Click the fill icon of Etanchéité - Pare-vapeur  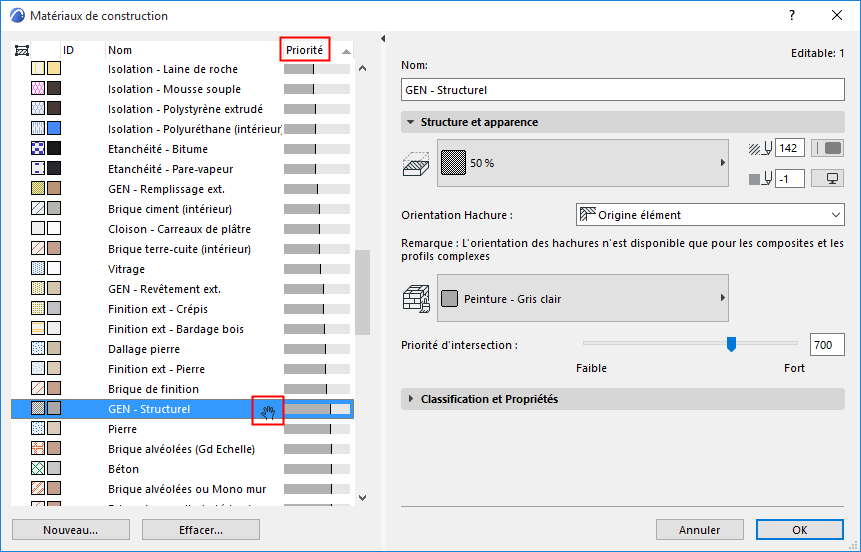[38, 169]
